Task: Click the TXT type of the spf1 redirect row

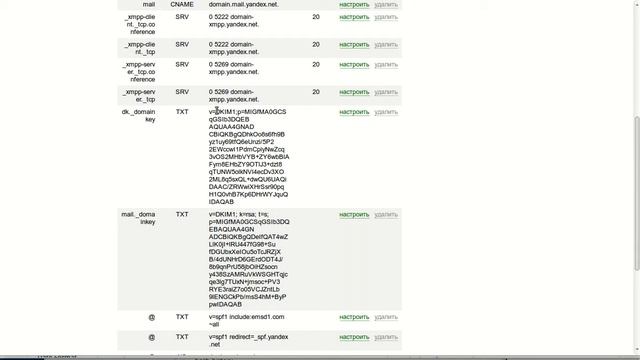Action: [x=182, y=337]
